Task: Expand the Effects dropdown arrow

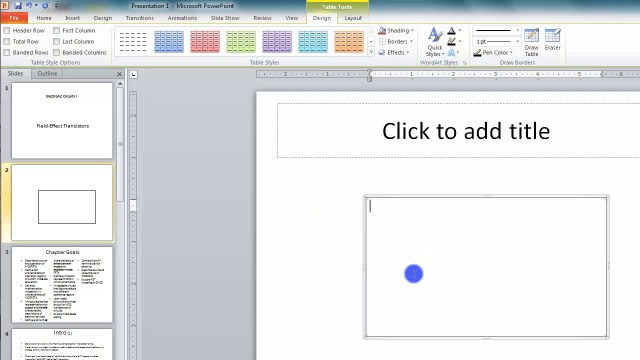Action: tap(408, 53)
